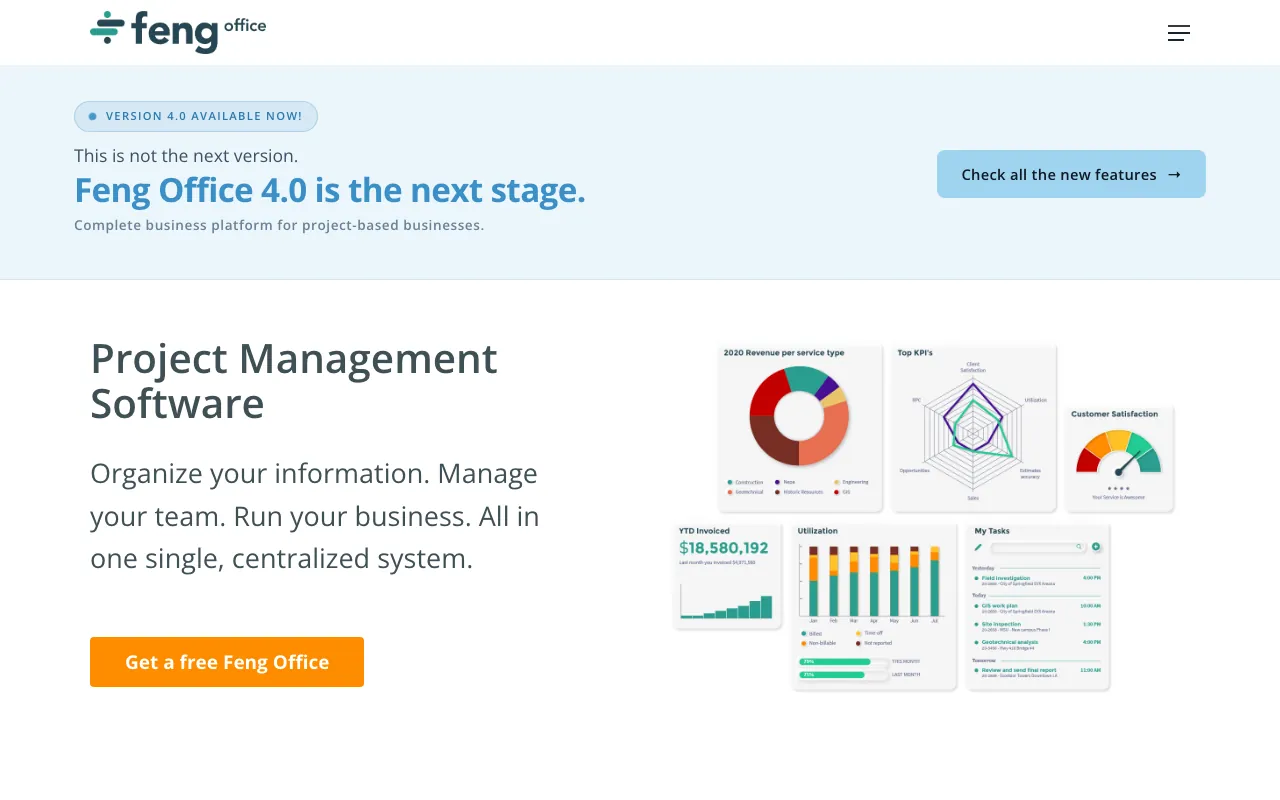This screenshot has height=800, width=1280.
Task: Click the 'Version 4.0 Available Now!' badge
Action: [196, 116]
